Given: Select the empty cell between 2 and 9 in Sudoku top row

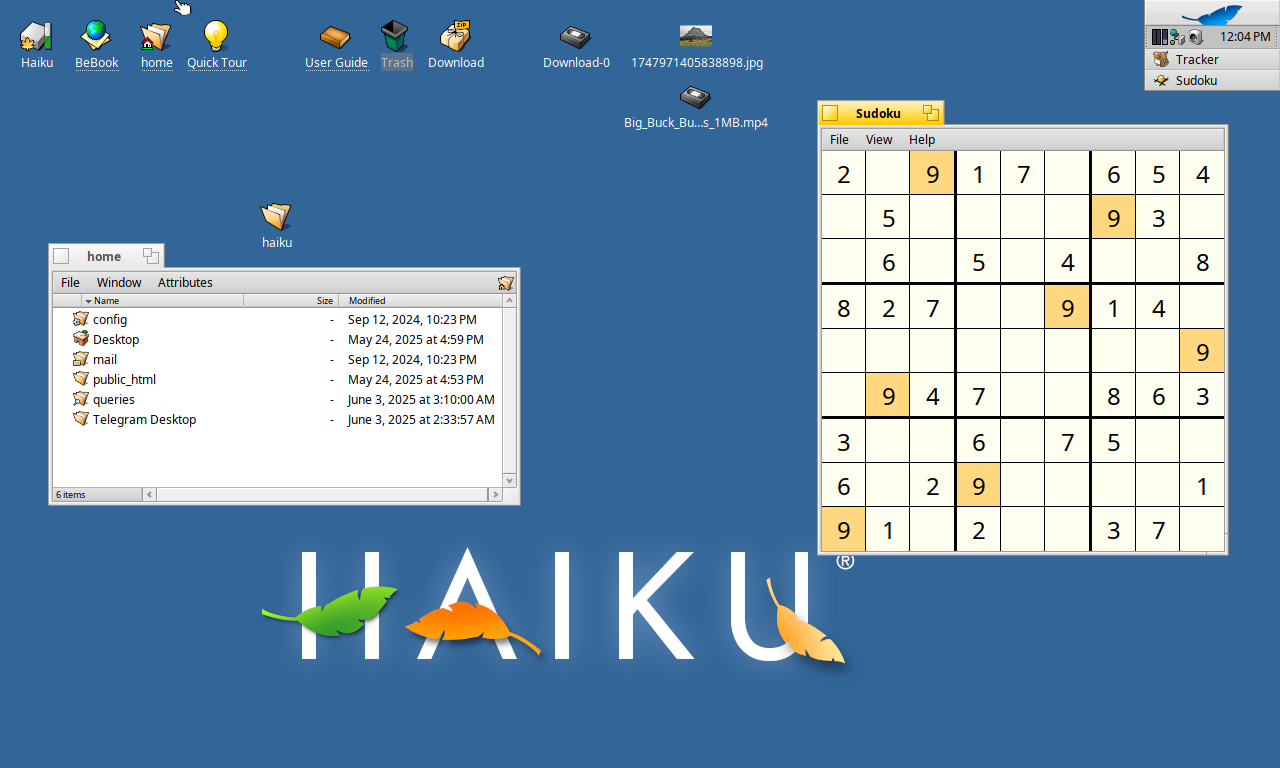Looking at the screenshot, I should tap(888, 173).
